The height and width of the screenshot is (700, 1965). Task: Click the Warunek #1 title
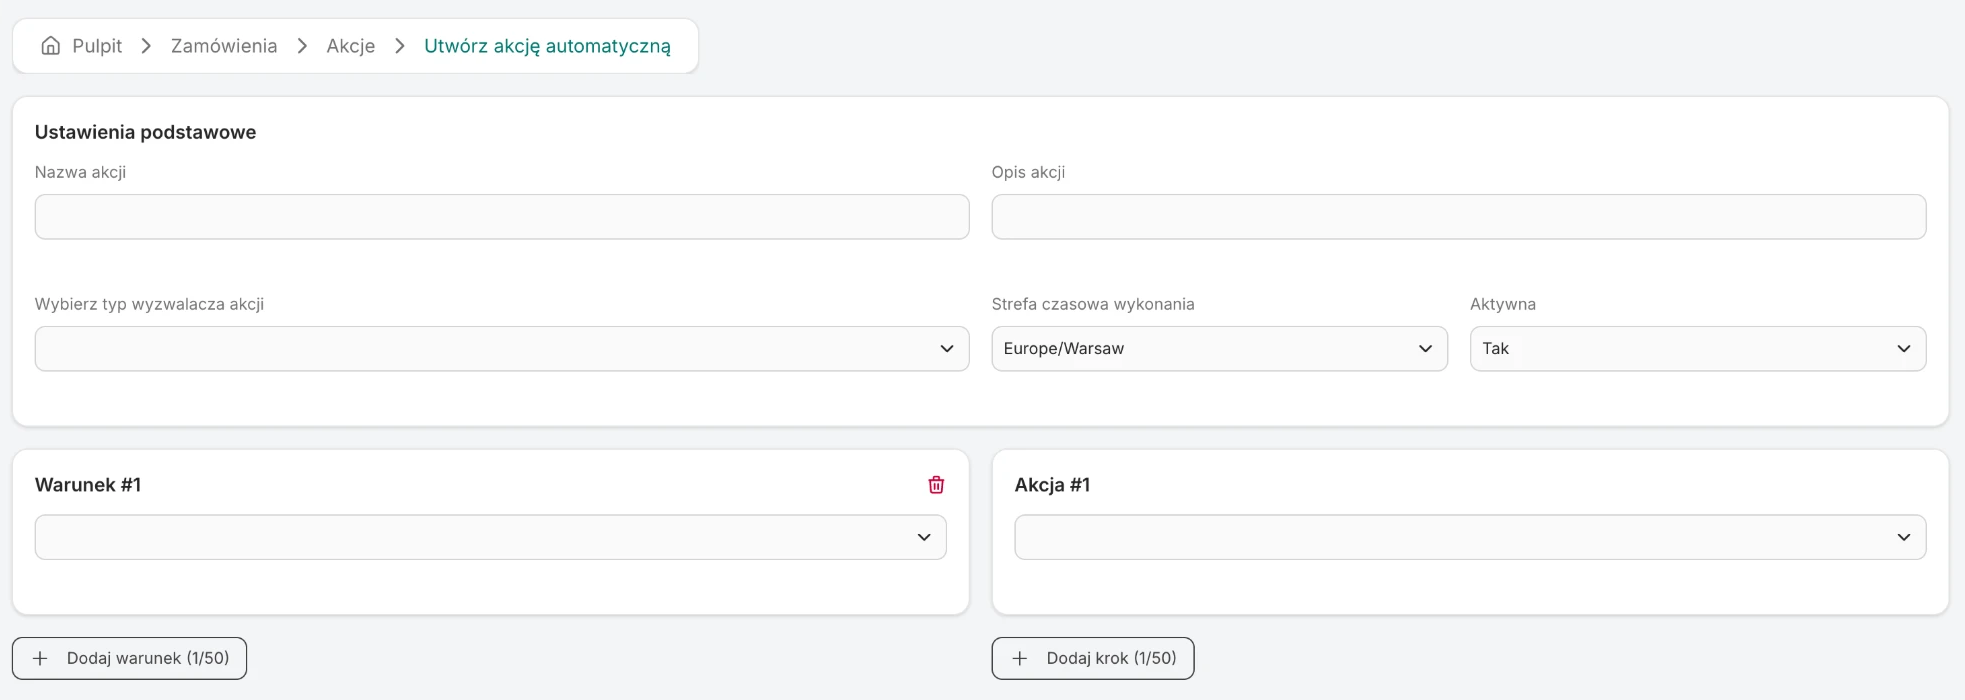[88, 485]
